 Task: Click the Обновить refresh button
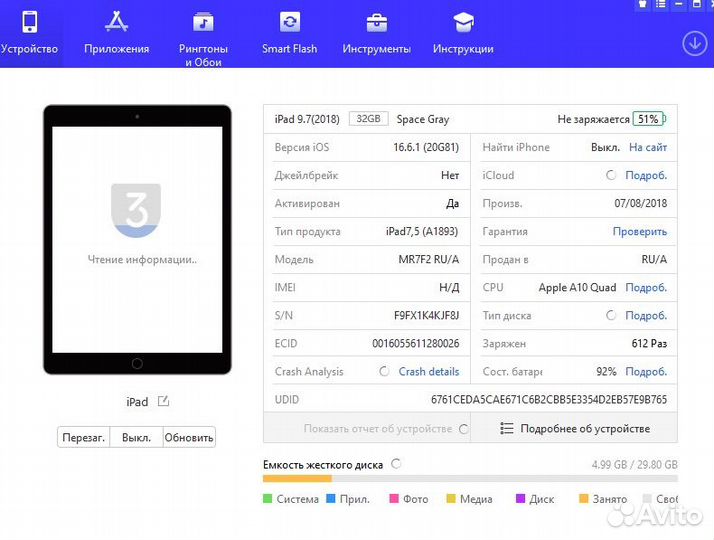click(189, 438)
